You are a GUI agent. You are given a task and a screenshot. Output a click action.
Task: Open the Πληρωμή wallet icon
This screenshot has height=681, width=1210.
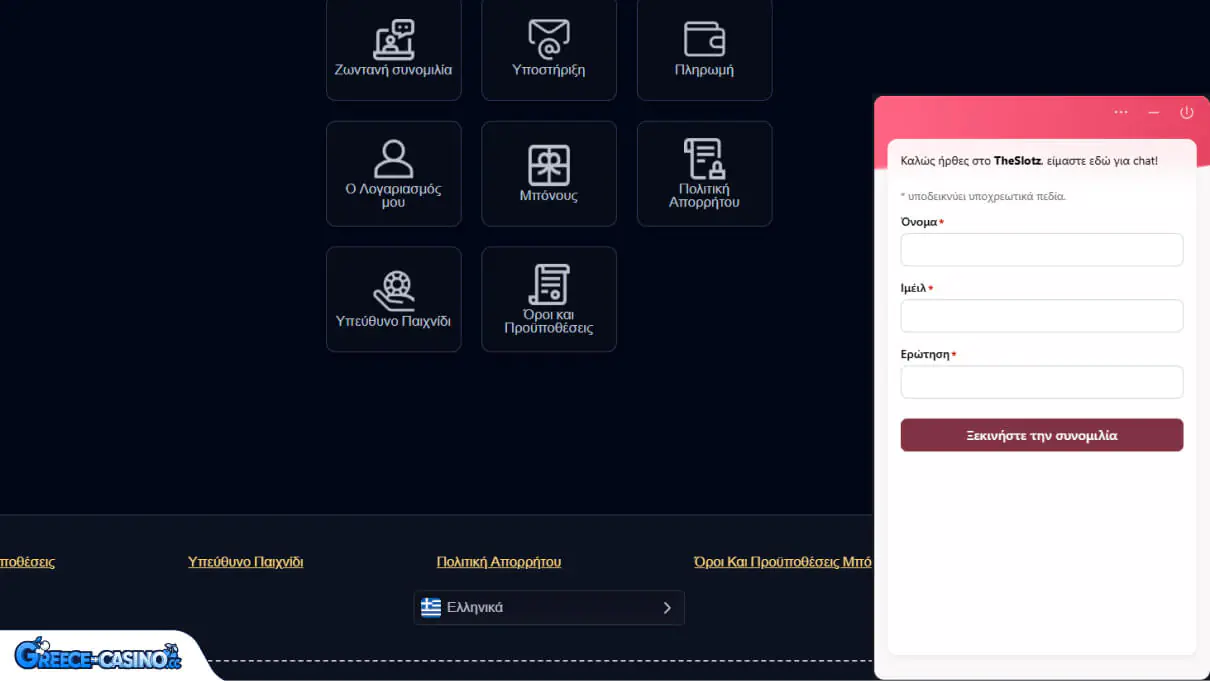pyautogui.click(x=704, y=40)
